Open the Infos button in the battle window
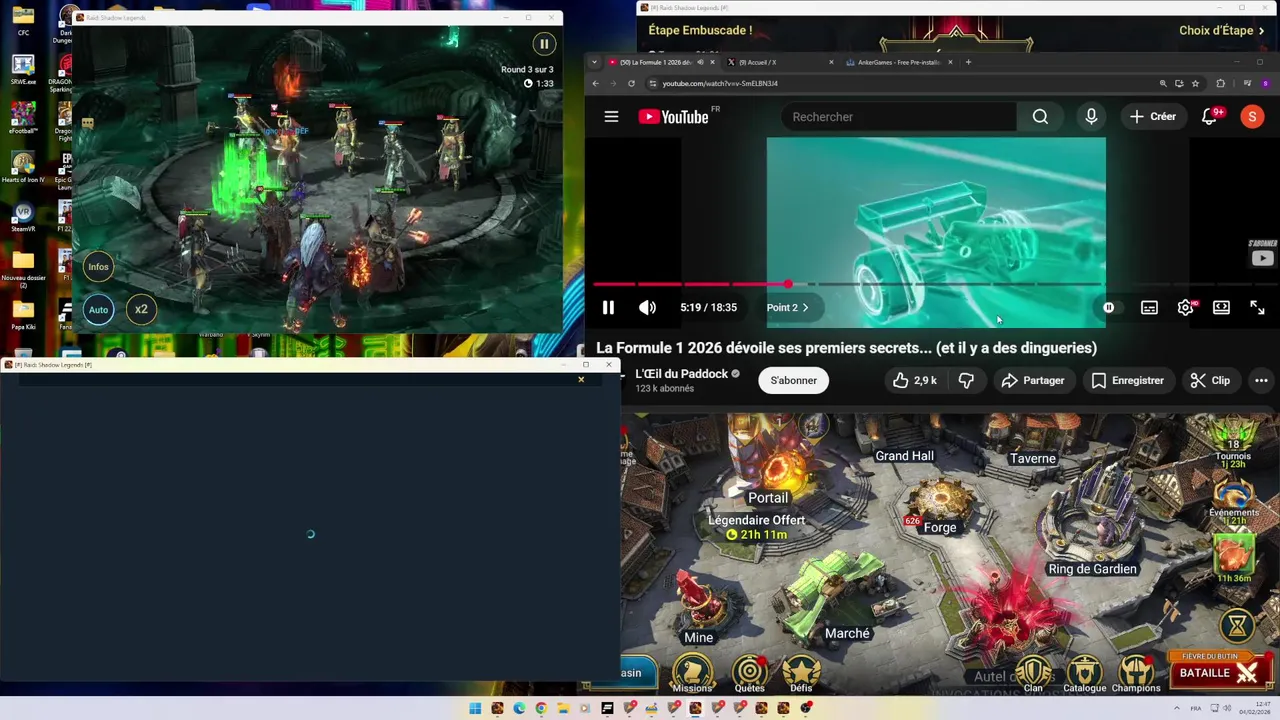 (98, 267)
